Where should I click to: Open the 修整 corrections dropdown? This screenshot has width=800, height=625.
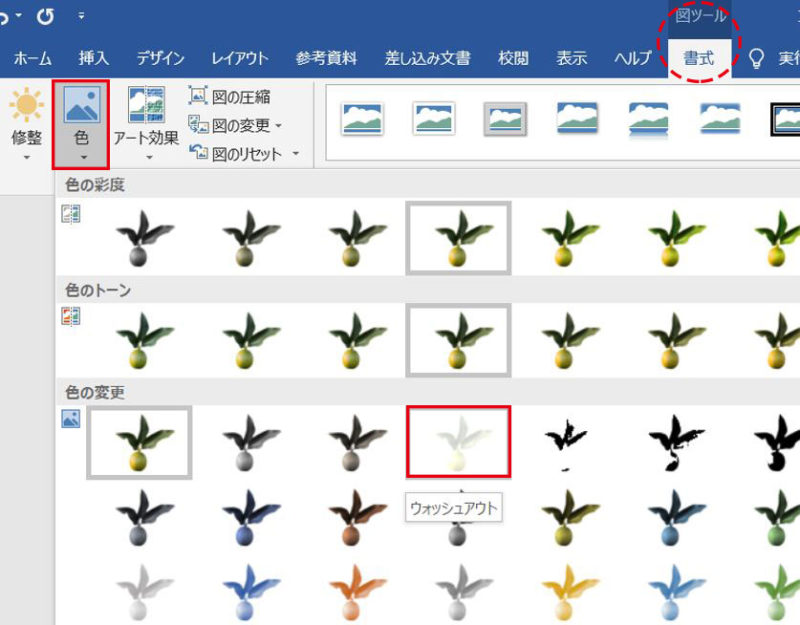click(x=27, y=124)
